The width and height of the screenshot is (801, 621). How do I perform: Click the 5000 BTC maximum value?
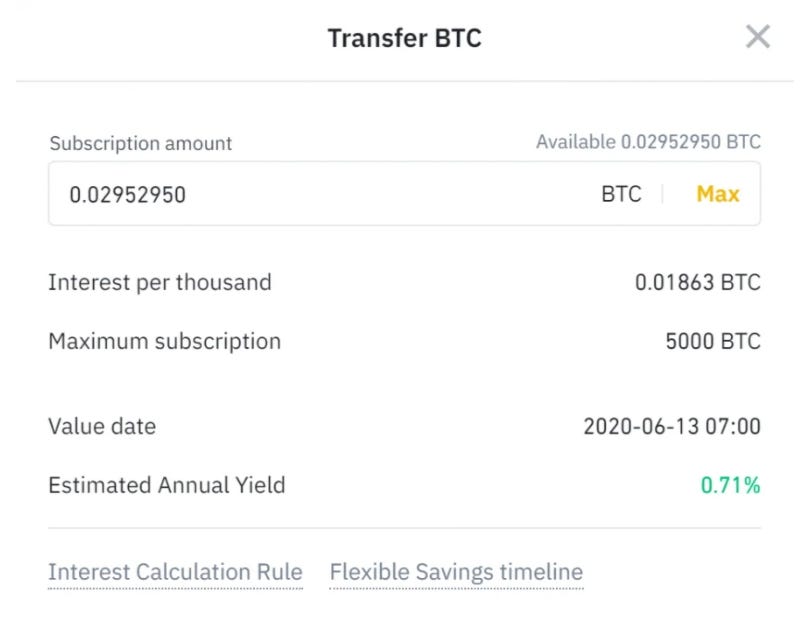[713, 341]
